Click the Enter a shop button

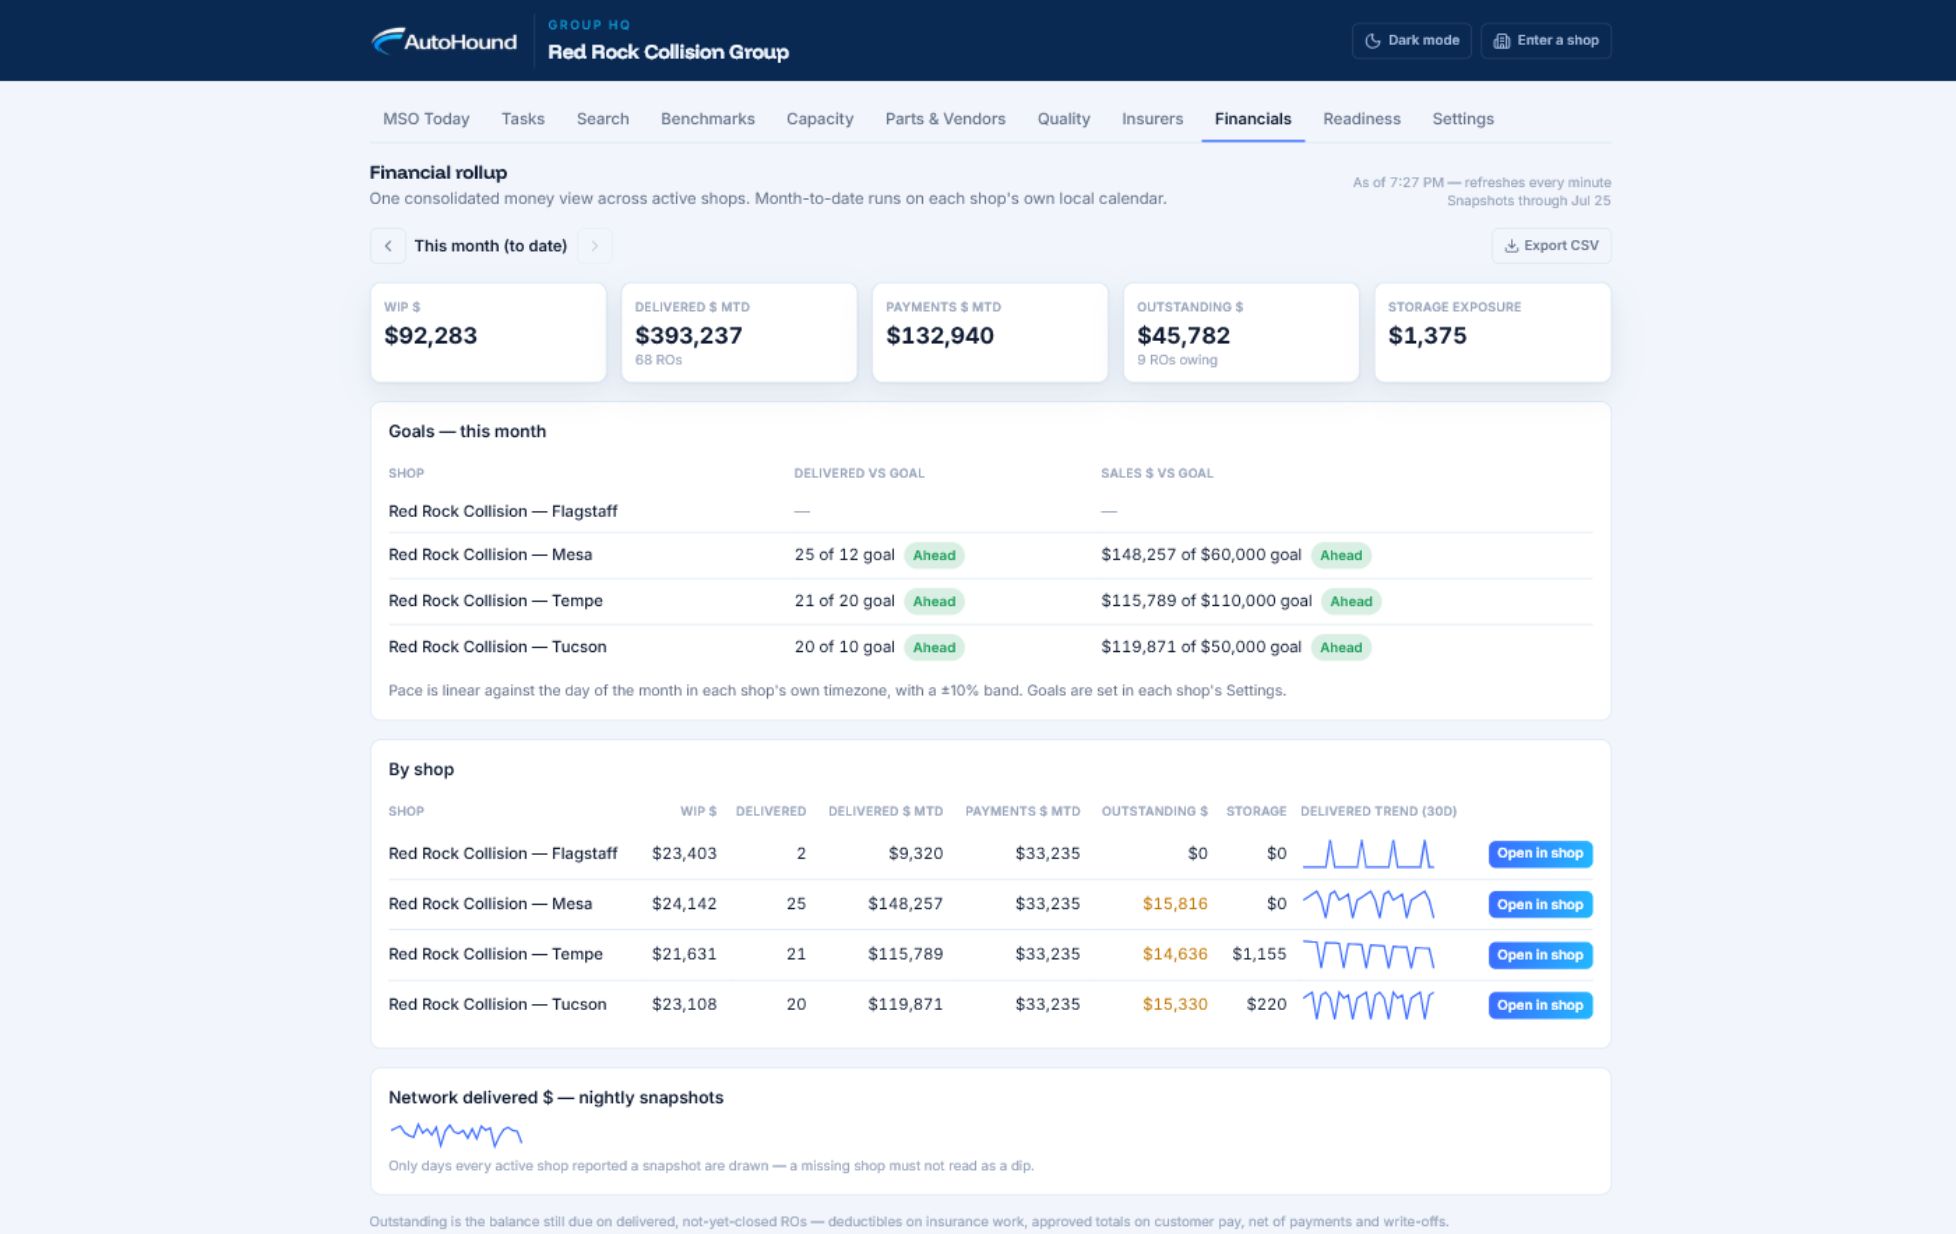point(1546,41)
